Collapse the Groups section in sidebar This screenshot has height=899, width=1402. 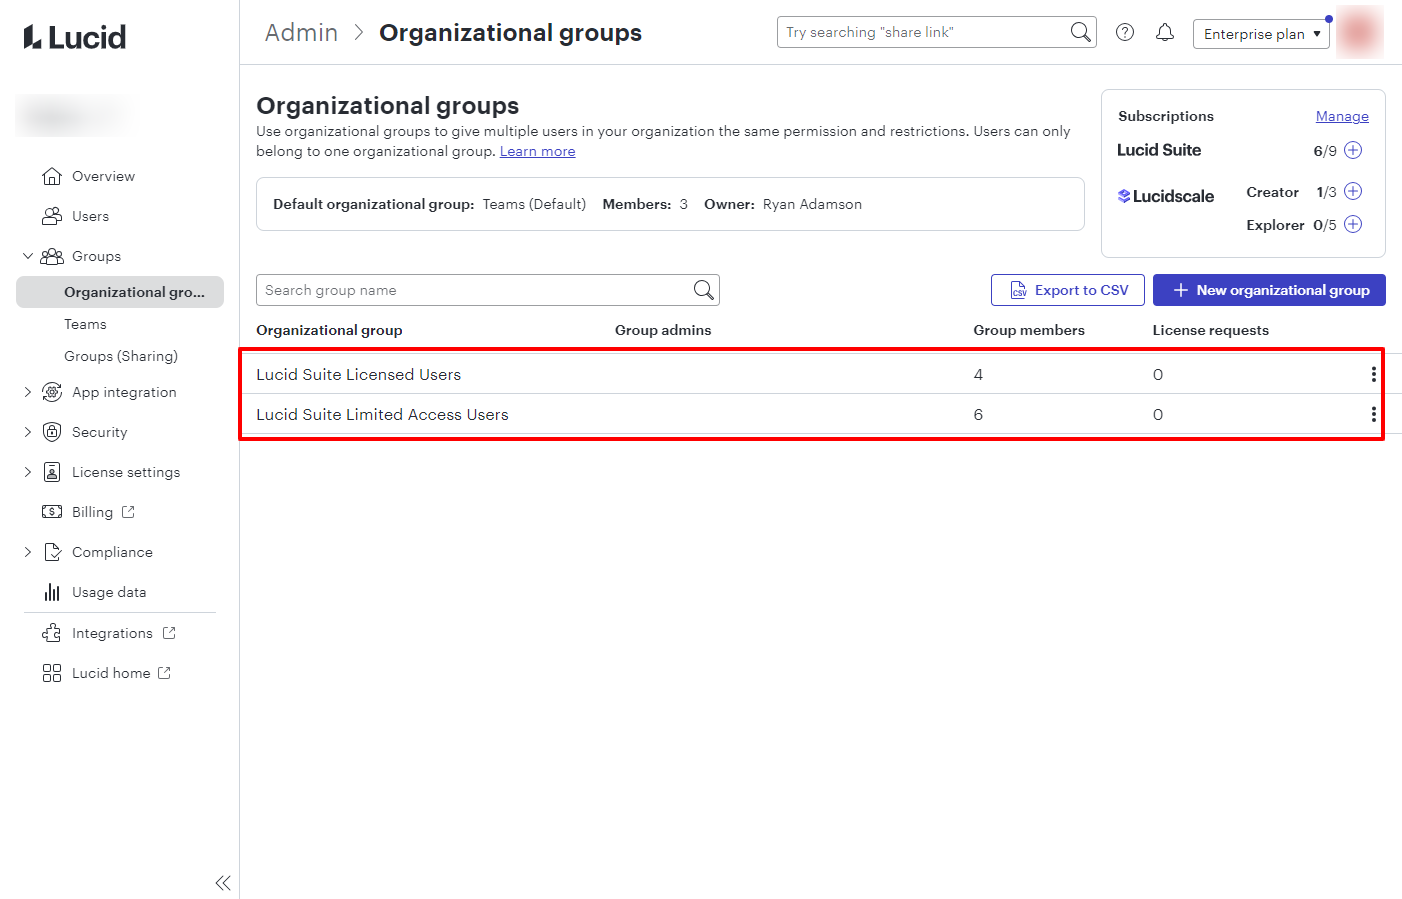click(x=28, y=256)
